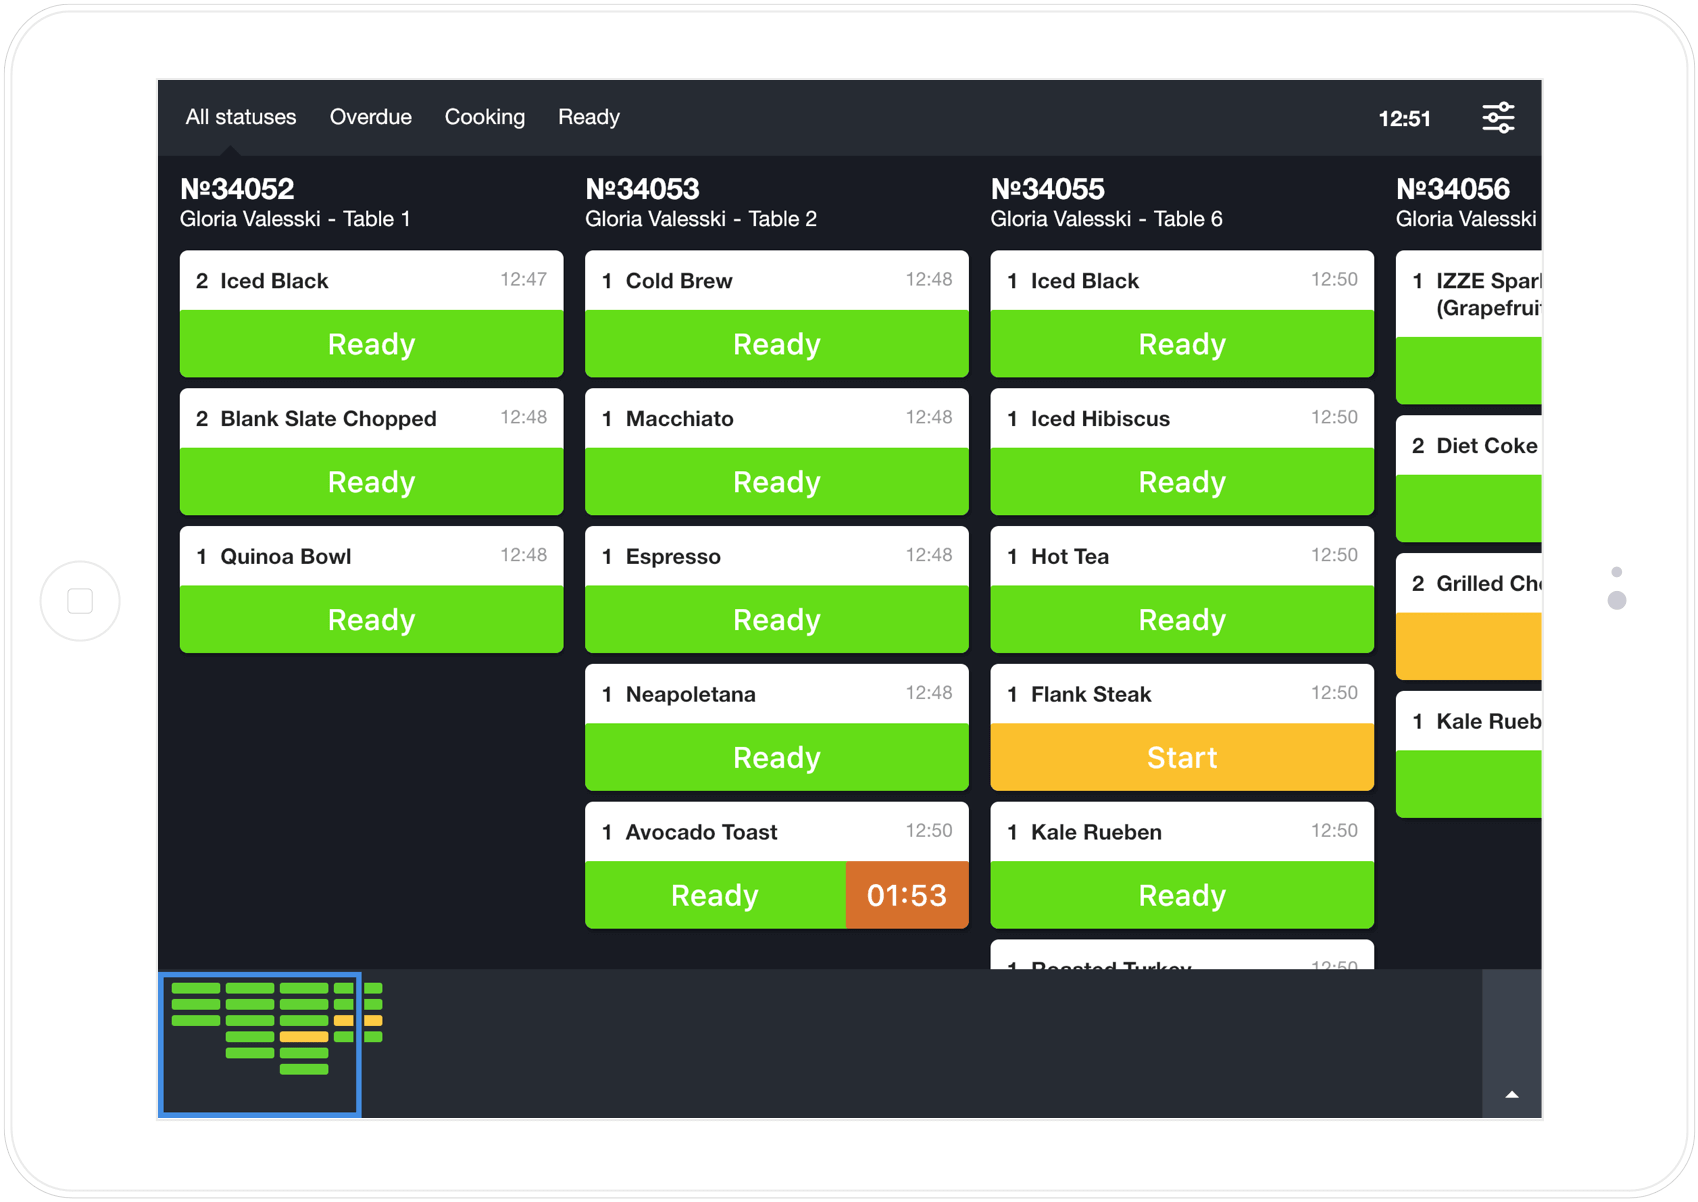Click Ready under Quinoa Bowl
The height and width of the screenshot is (1202, 1698).
[x=371, y=620]
